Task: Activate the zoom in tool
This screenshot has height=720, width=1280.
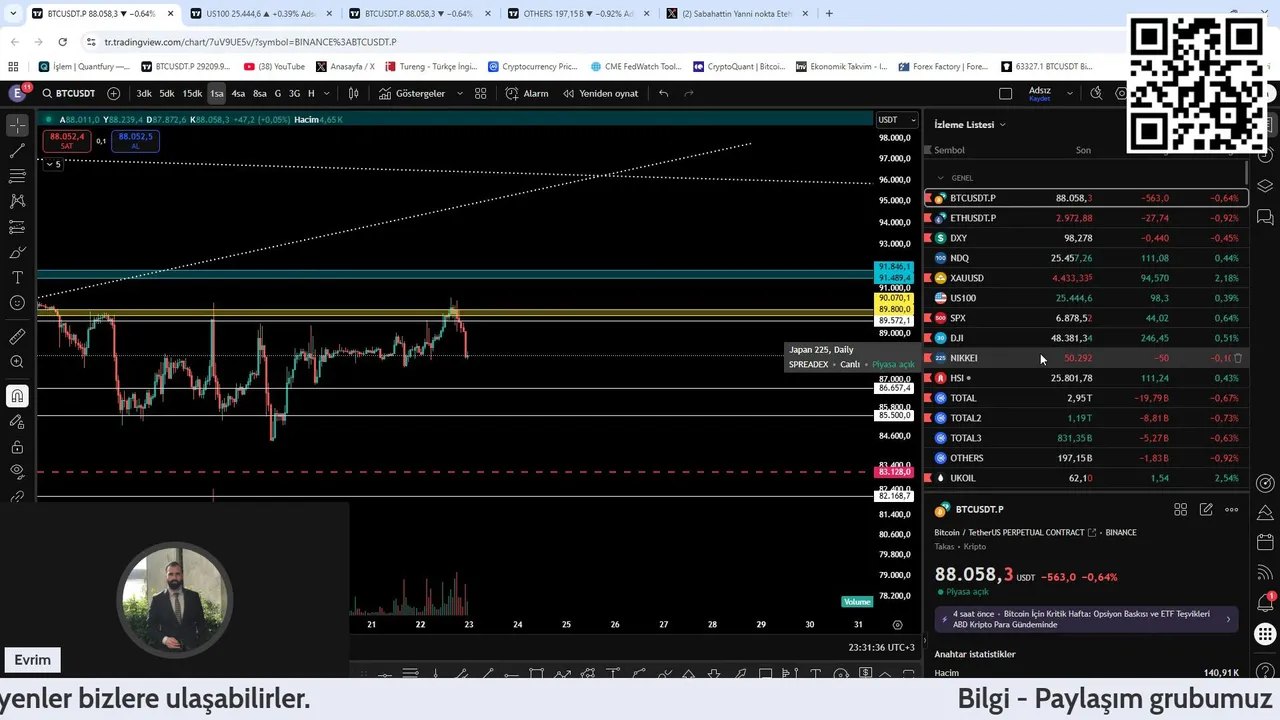Action: pos(17,362)
